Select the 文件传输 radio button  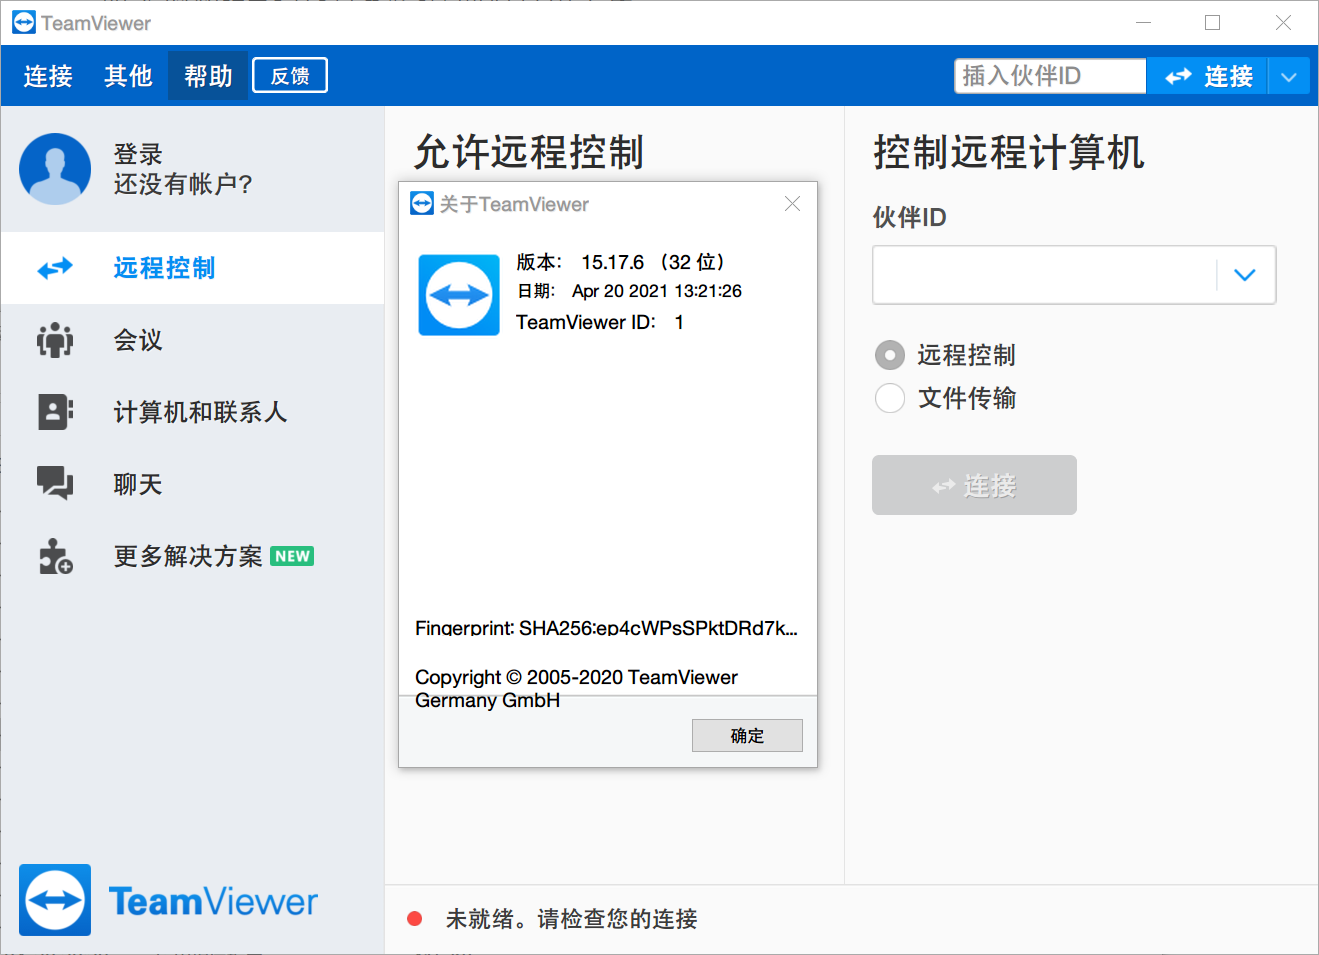[889, 398]
